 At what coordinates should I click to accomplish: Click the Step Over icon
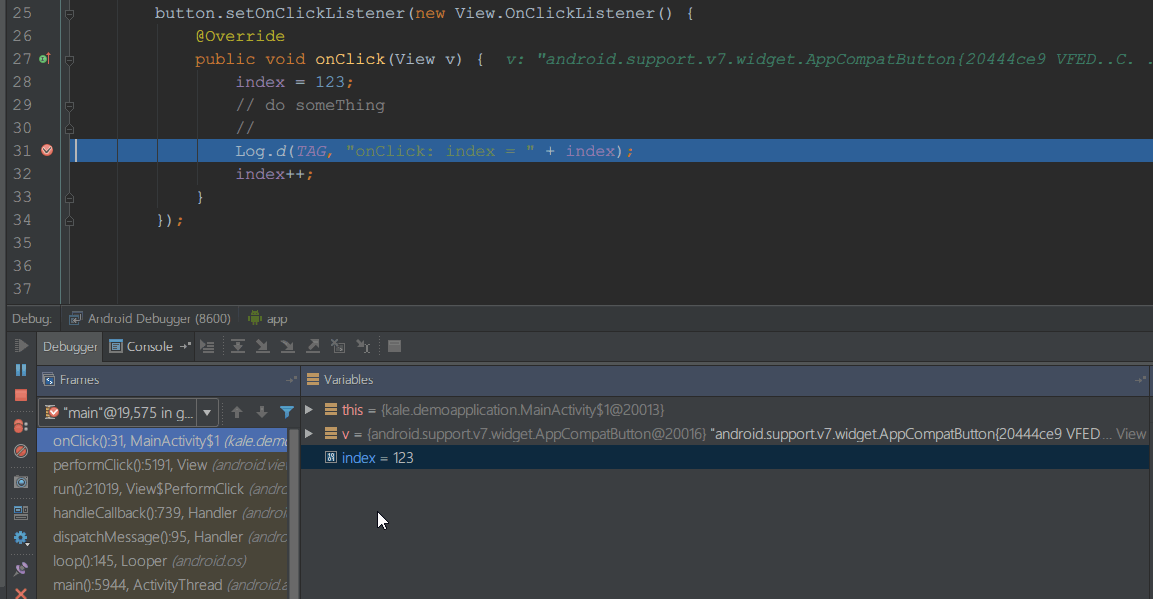pos(238,346)
